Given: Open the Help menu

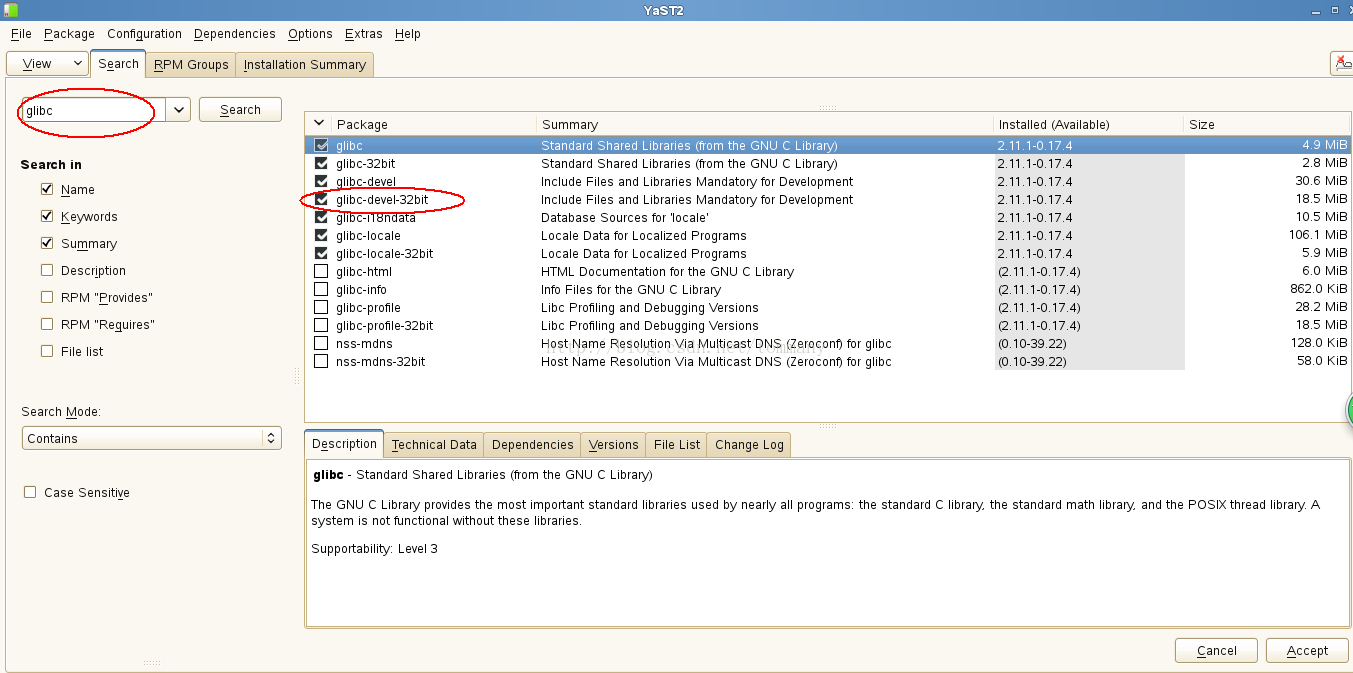Looking at the screenshot, I should tap(408, 33).
